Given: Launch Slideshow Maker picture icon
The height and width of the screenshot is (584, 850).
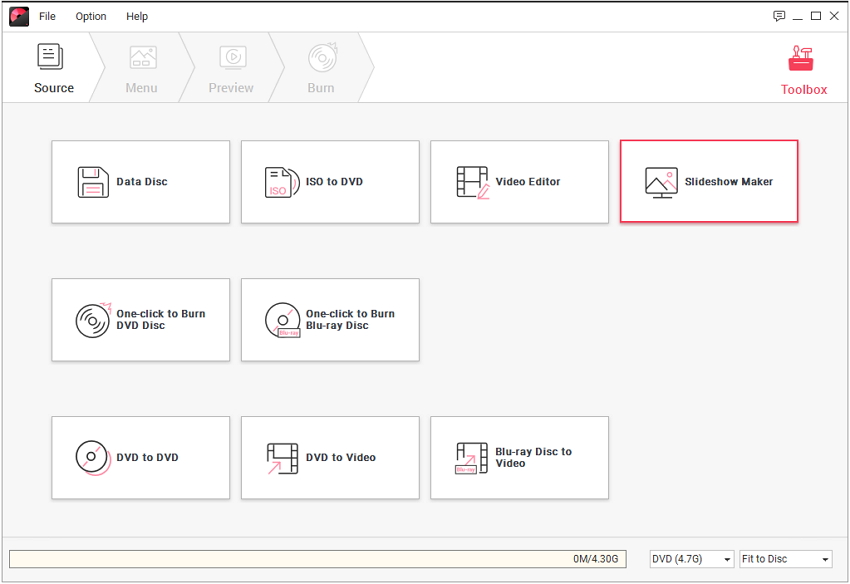Looking at the screenshot, I should (661, 182).
